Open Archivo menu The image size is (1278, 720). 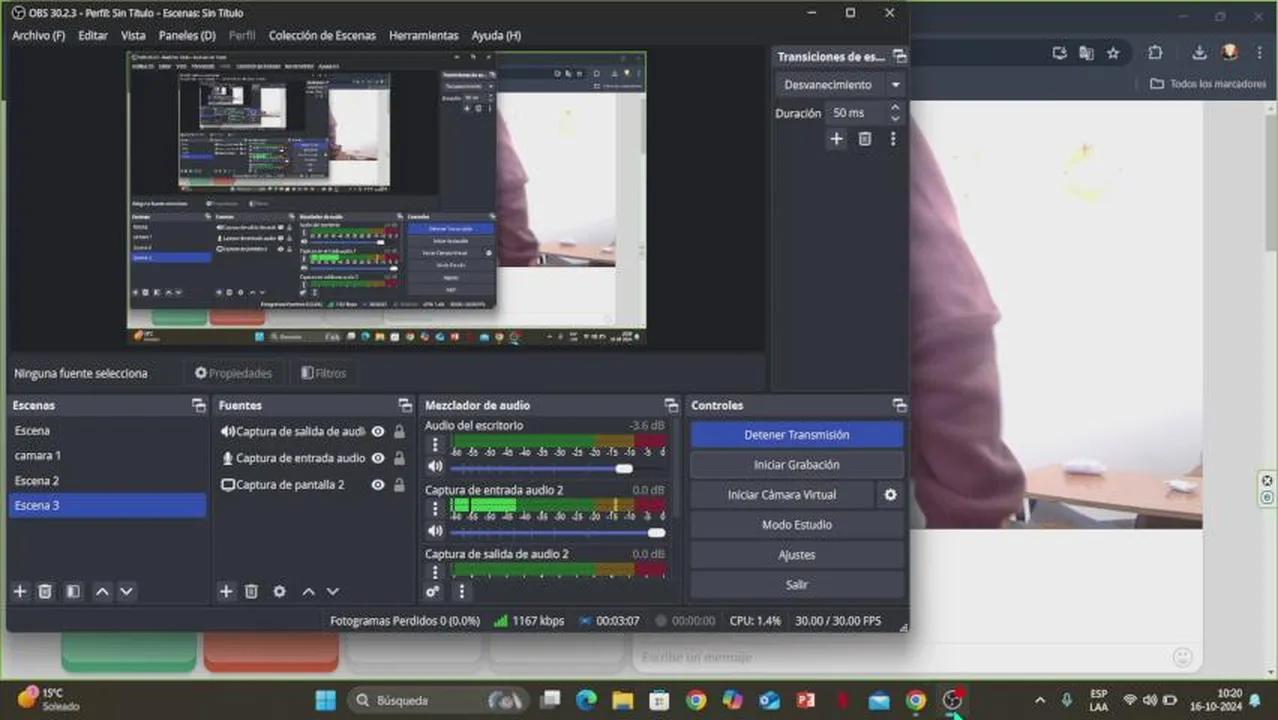(x=38, y=35)
